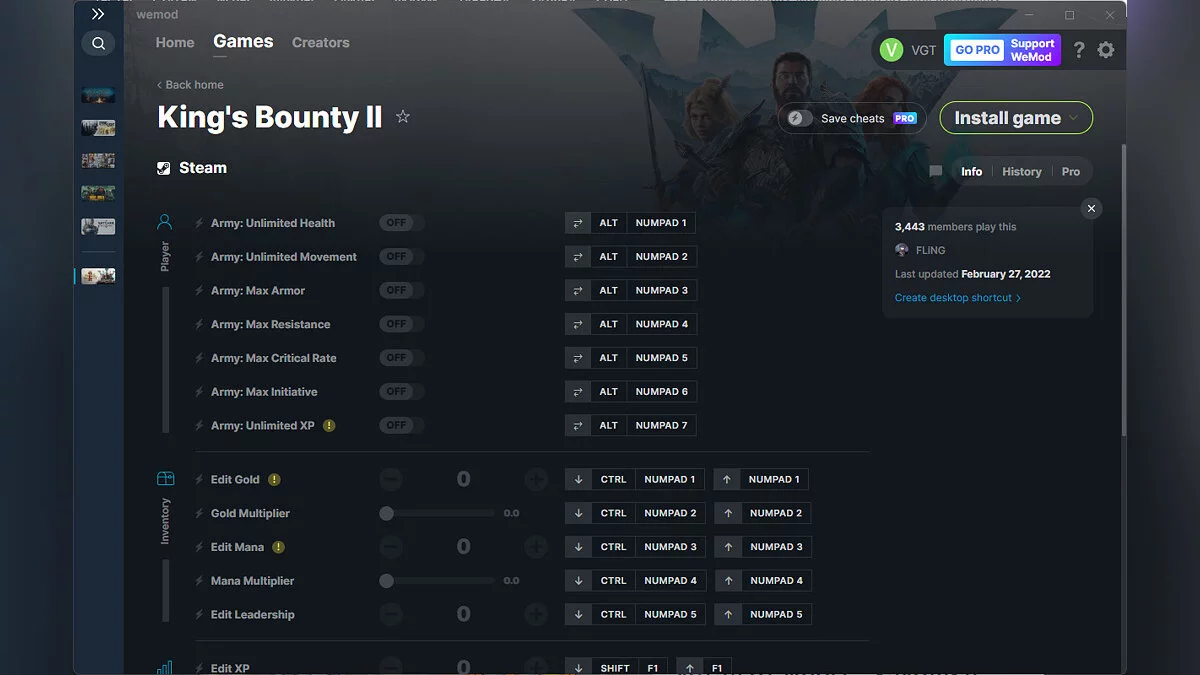
Task: Click Create desktop shortcut link
Action: point(958,298)
